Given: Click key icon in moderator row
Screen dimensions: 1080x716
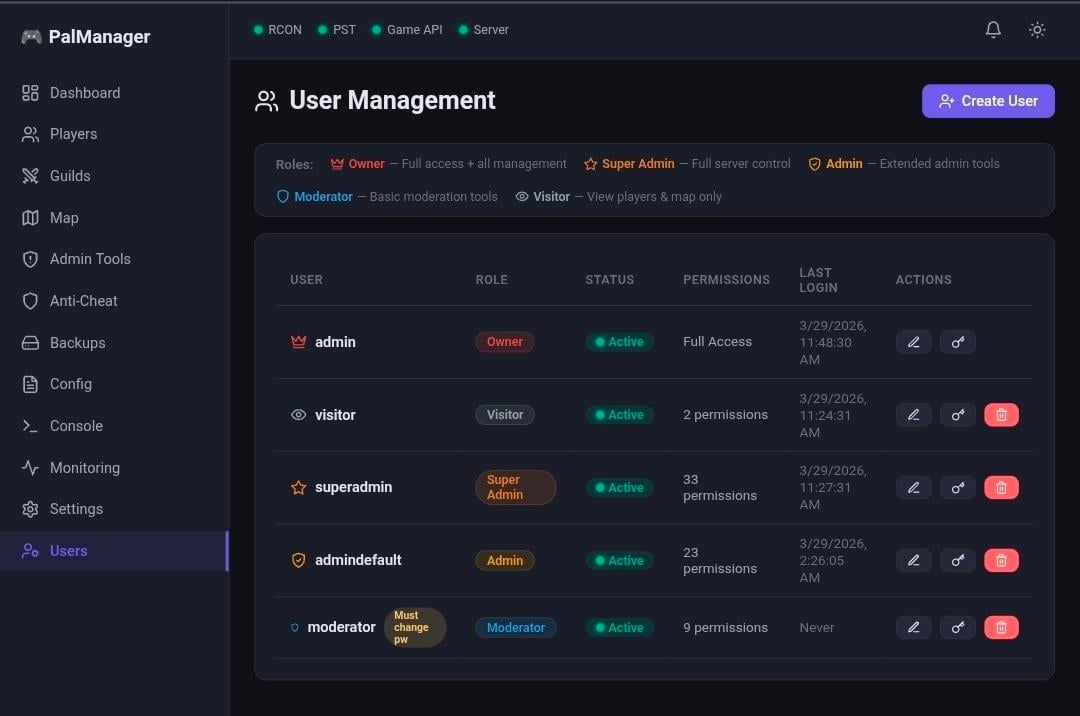Looking at the screenshot, I should pyautogui.click(x=957, y=628).
